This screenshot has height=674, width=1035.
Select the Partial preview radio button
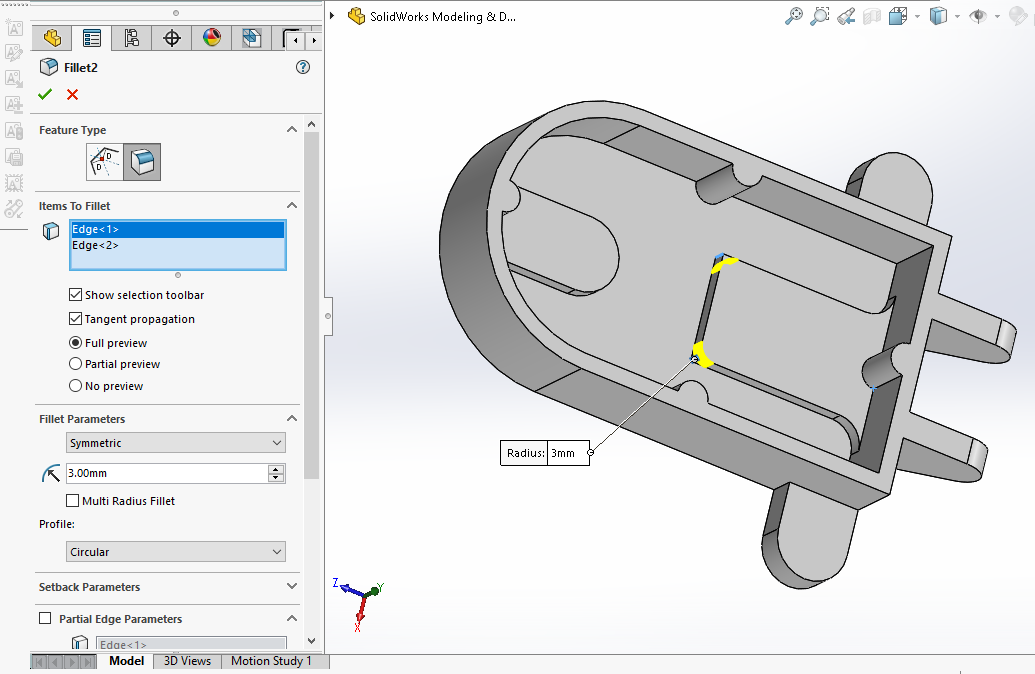pos(76,364)
